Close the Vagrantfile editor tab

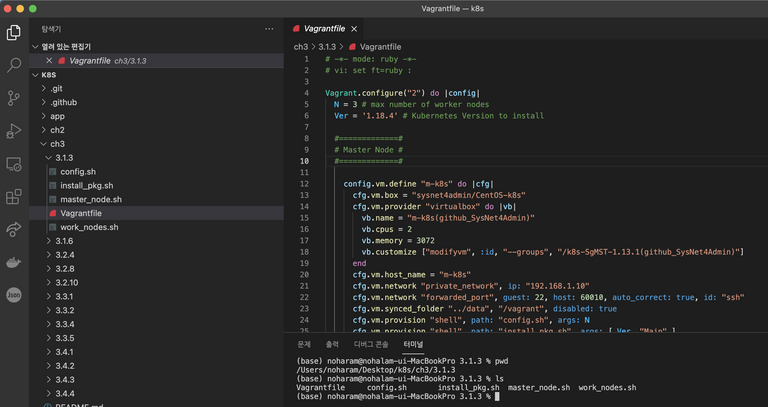(354, 29)
